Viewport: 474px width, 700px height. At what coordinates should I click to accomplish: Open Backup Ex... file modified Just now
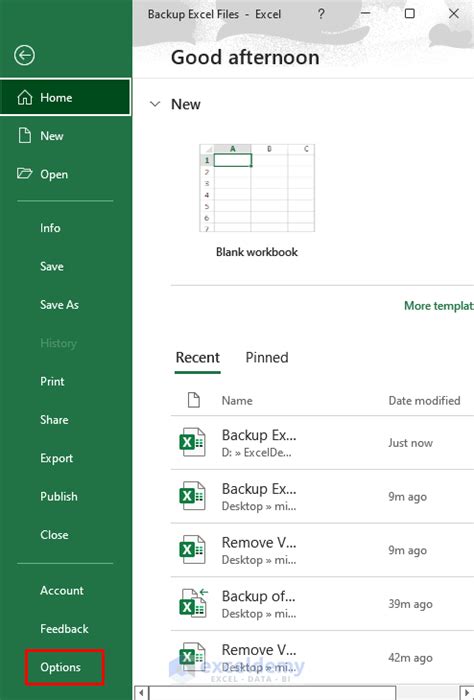click(x=322, y=442)
